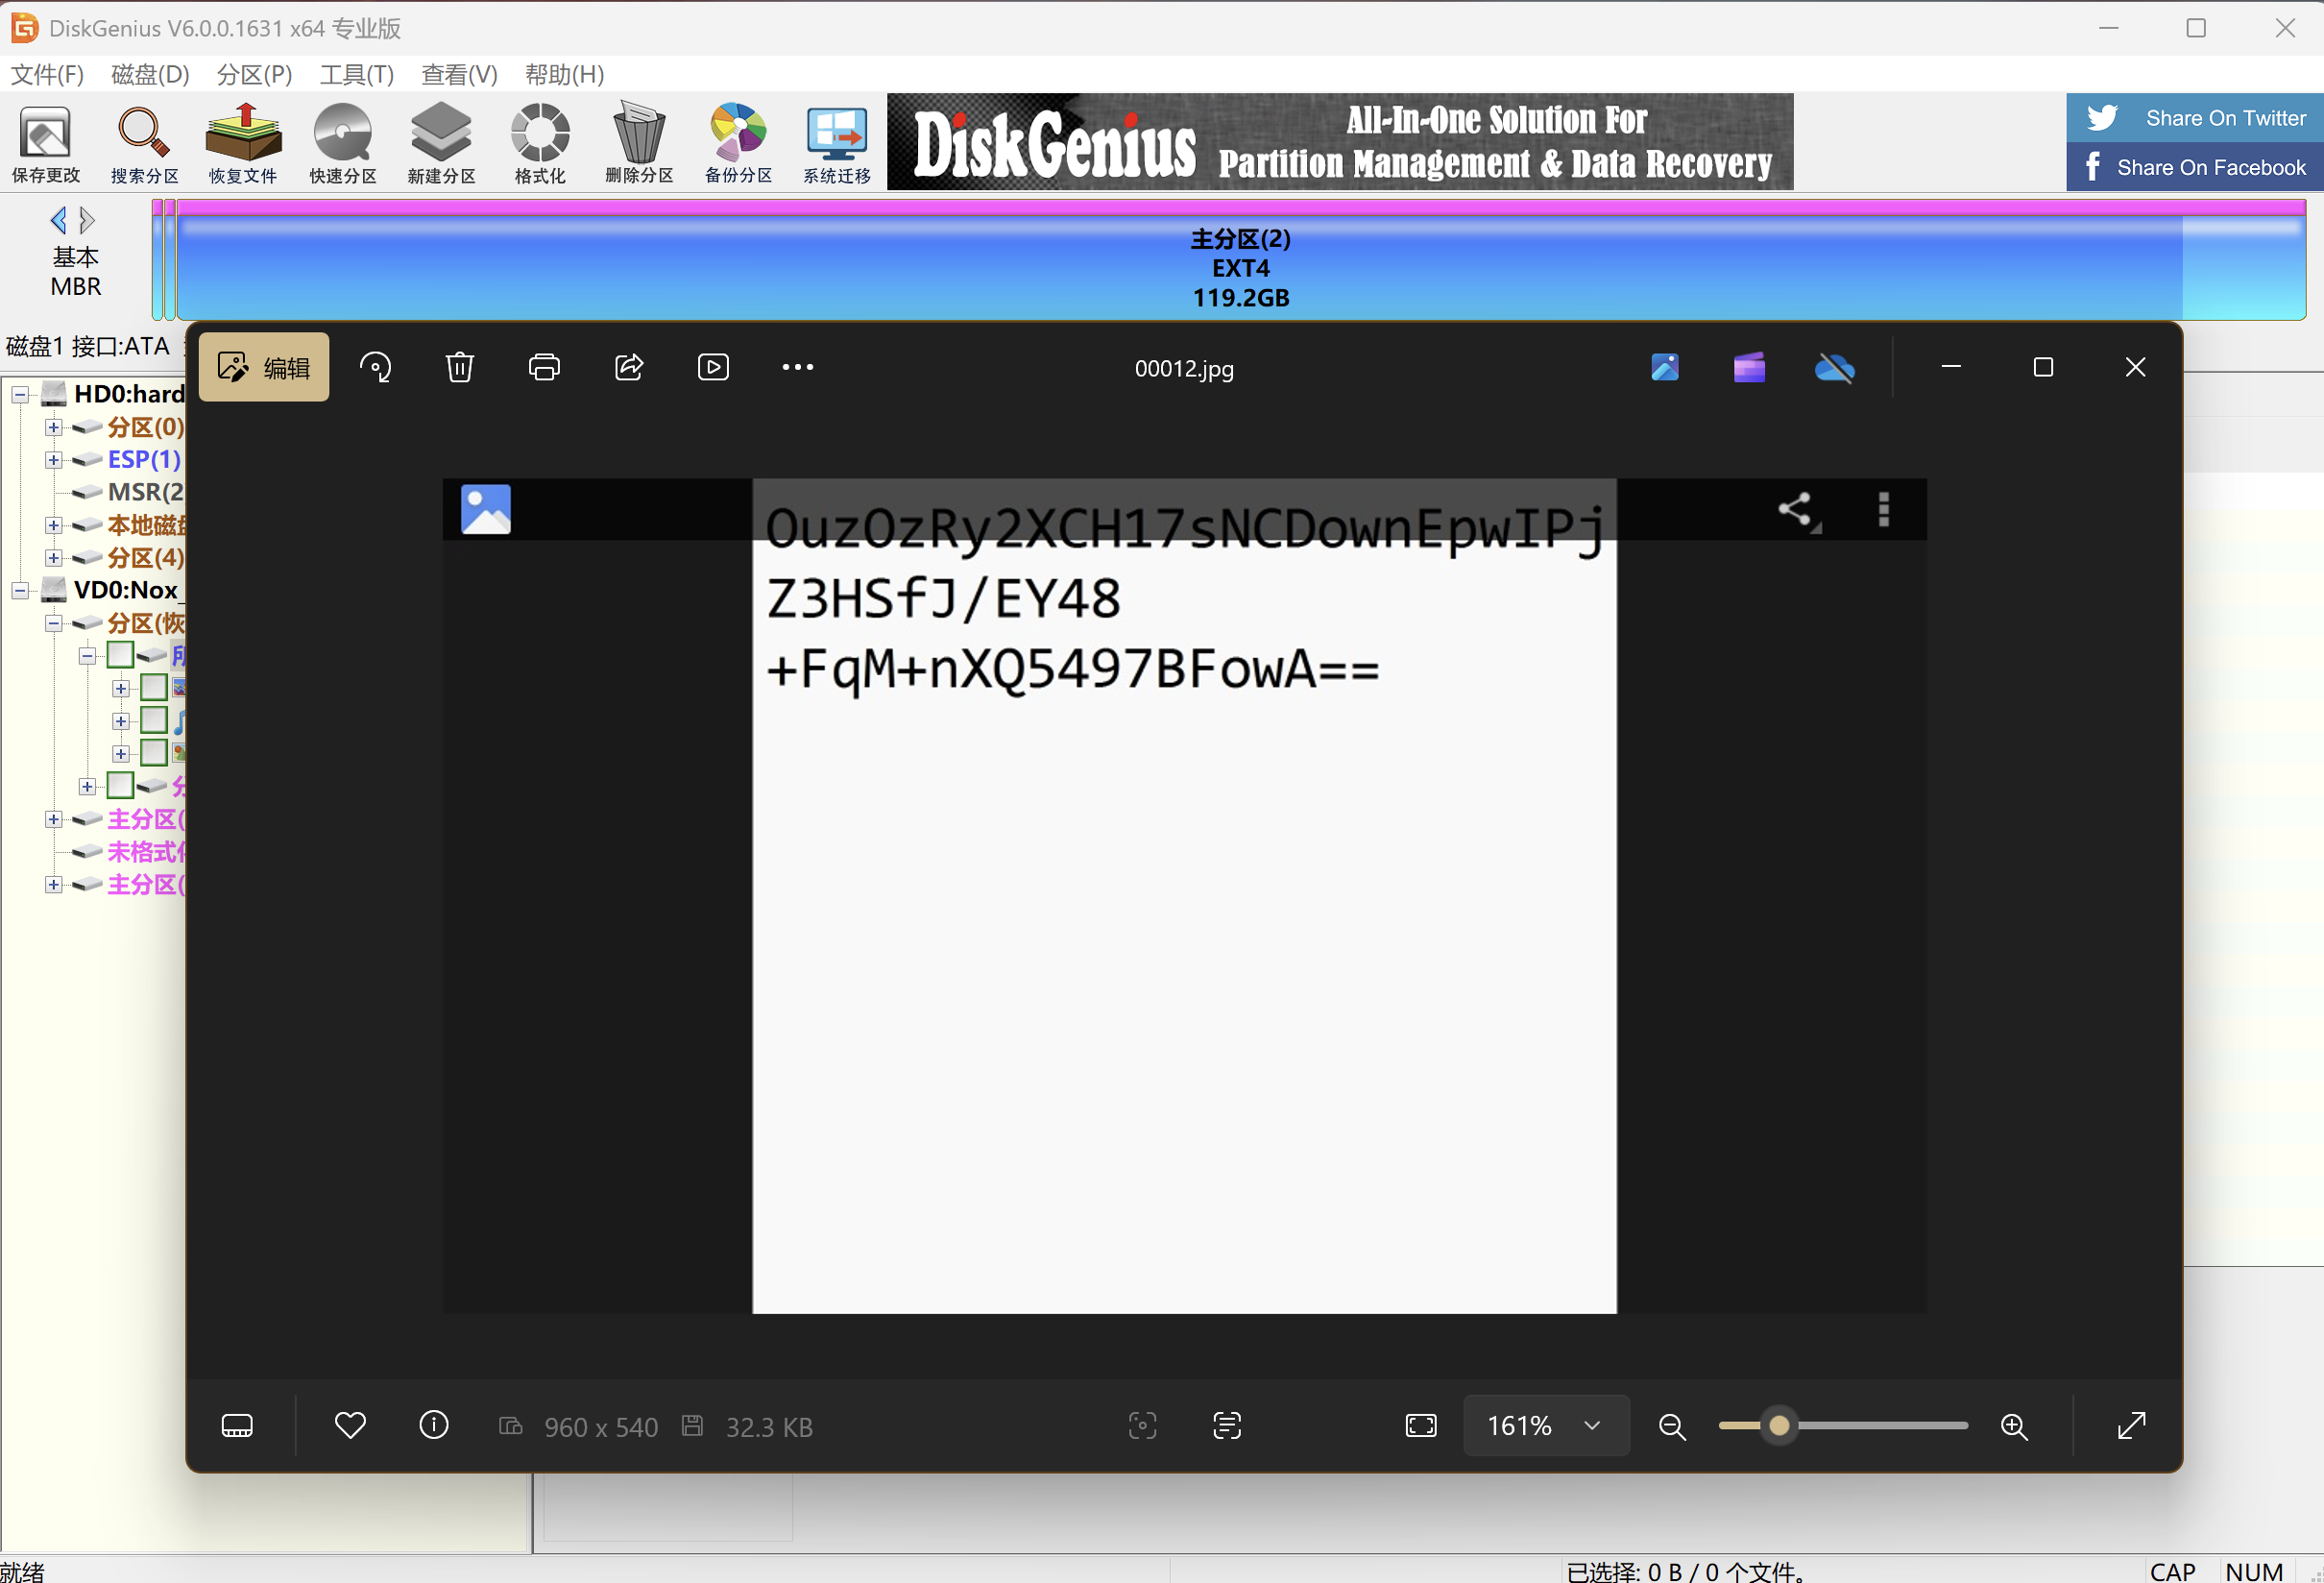This screenshot has height=1583, width=2324.
Task: Launch 系统迁移 system migration
Action: [x=837, y=145]
